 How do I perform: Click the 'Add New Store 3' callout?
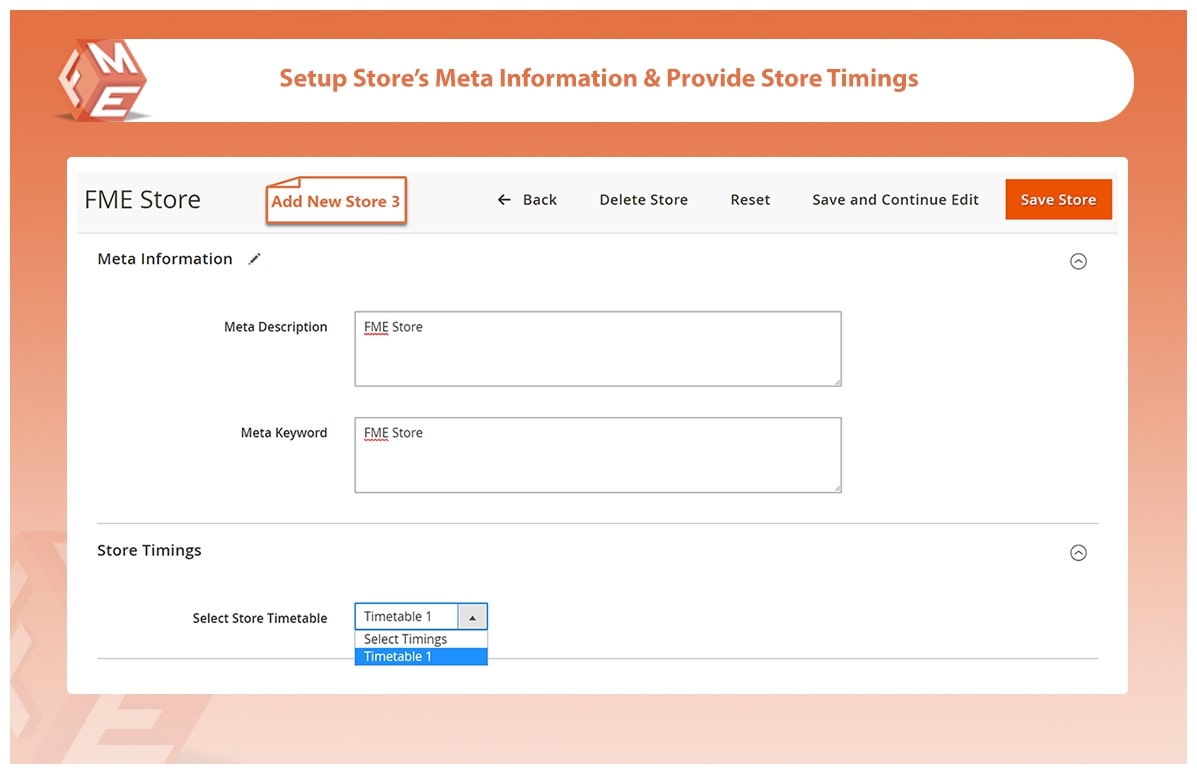click(x=336, y=201)
